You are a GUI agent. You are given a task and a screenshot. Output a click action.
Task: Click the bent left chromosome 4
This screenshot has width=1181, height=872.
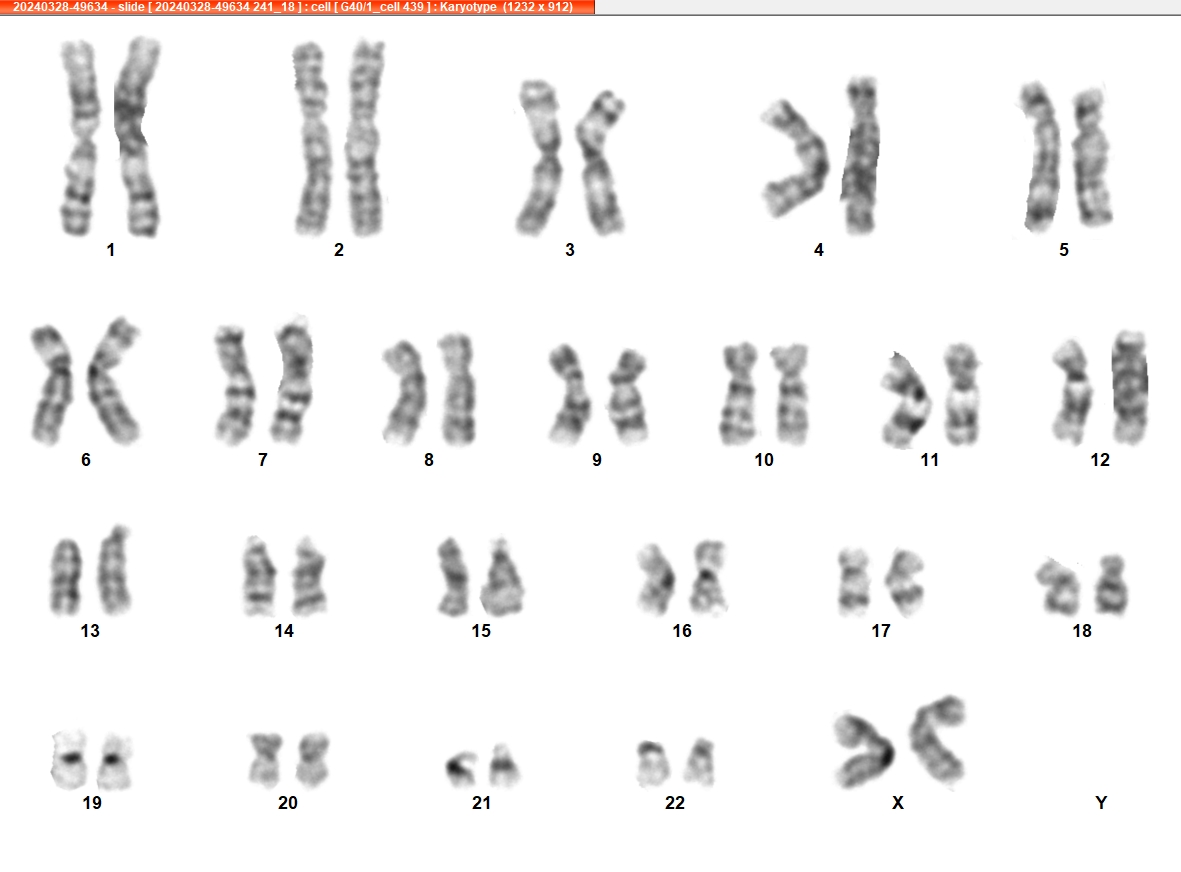(794, 159)
